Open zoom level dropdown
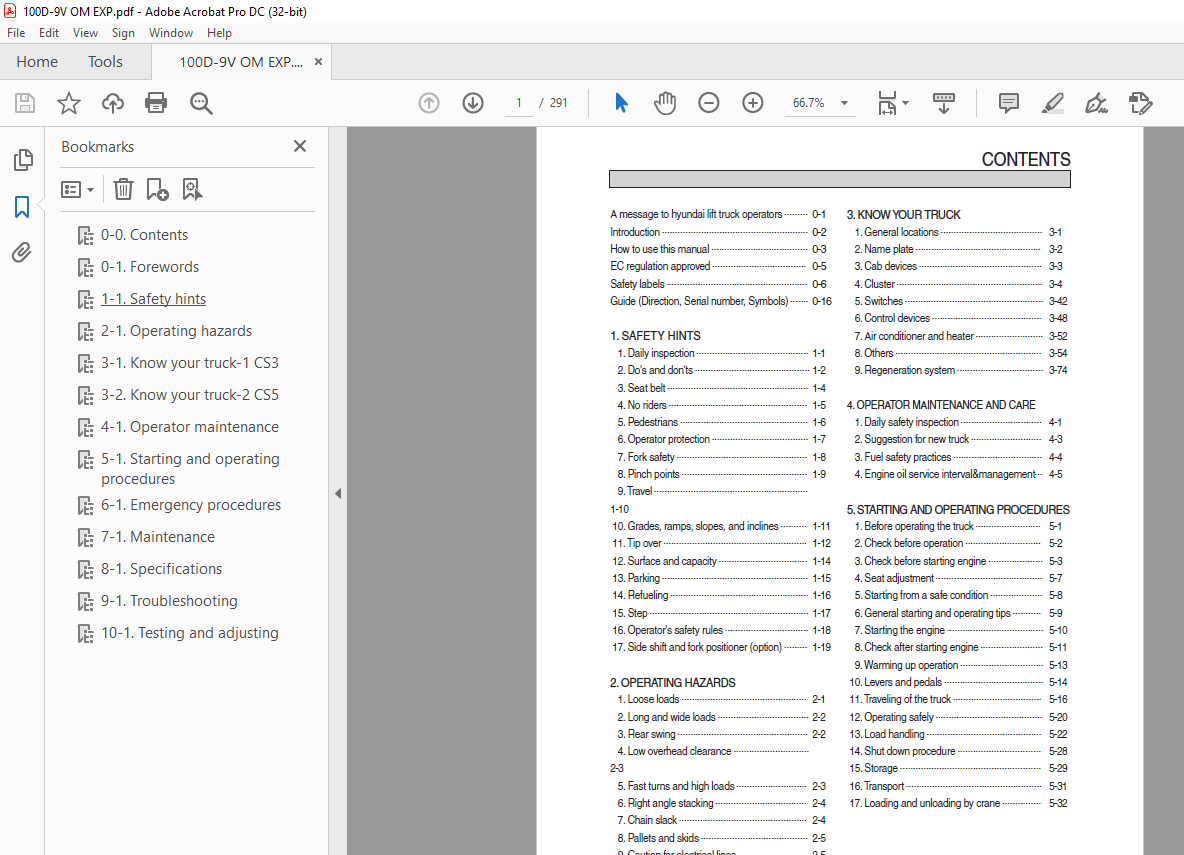1184x855 pixels. point(844,103)
